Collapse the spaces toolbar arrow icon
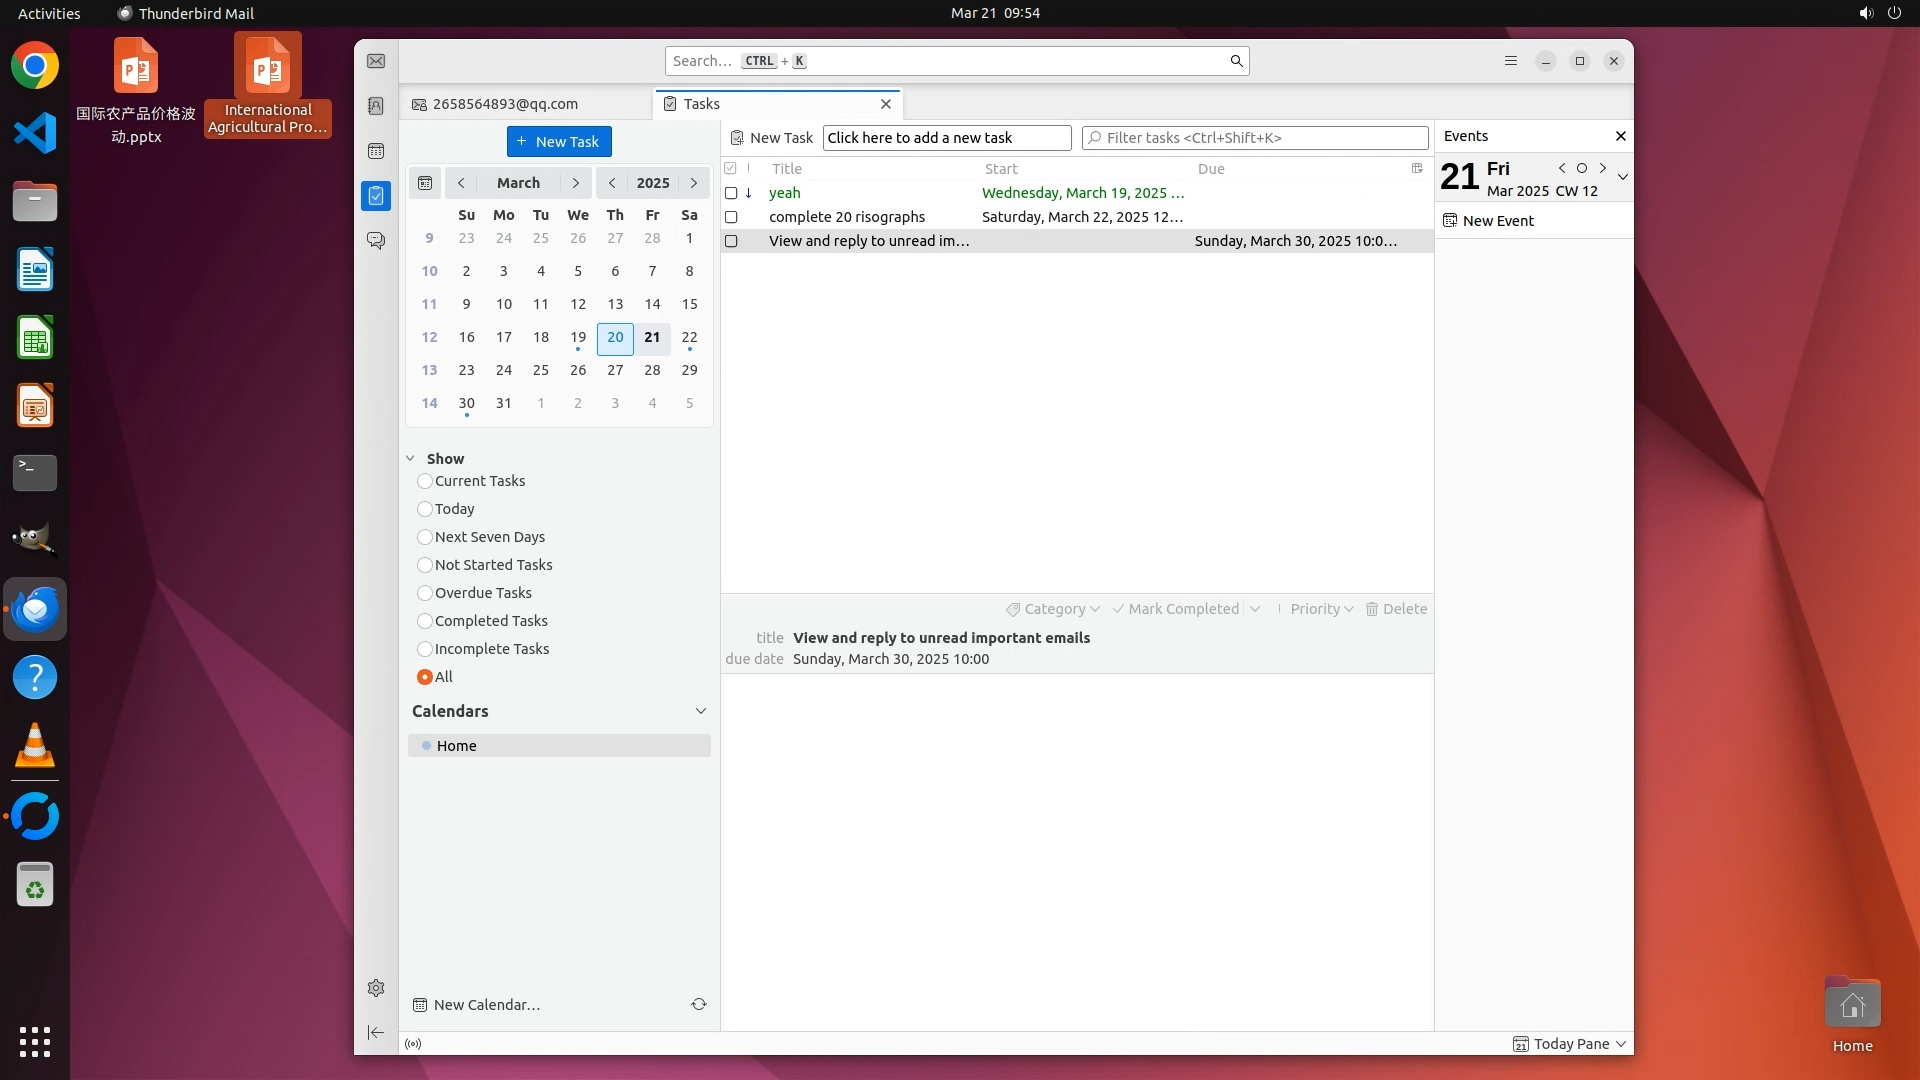Image resolution: width=1920 pixels, height=1080 pixels. click(376, 1032)
